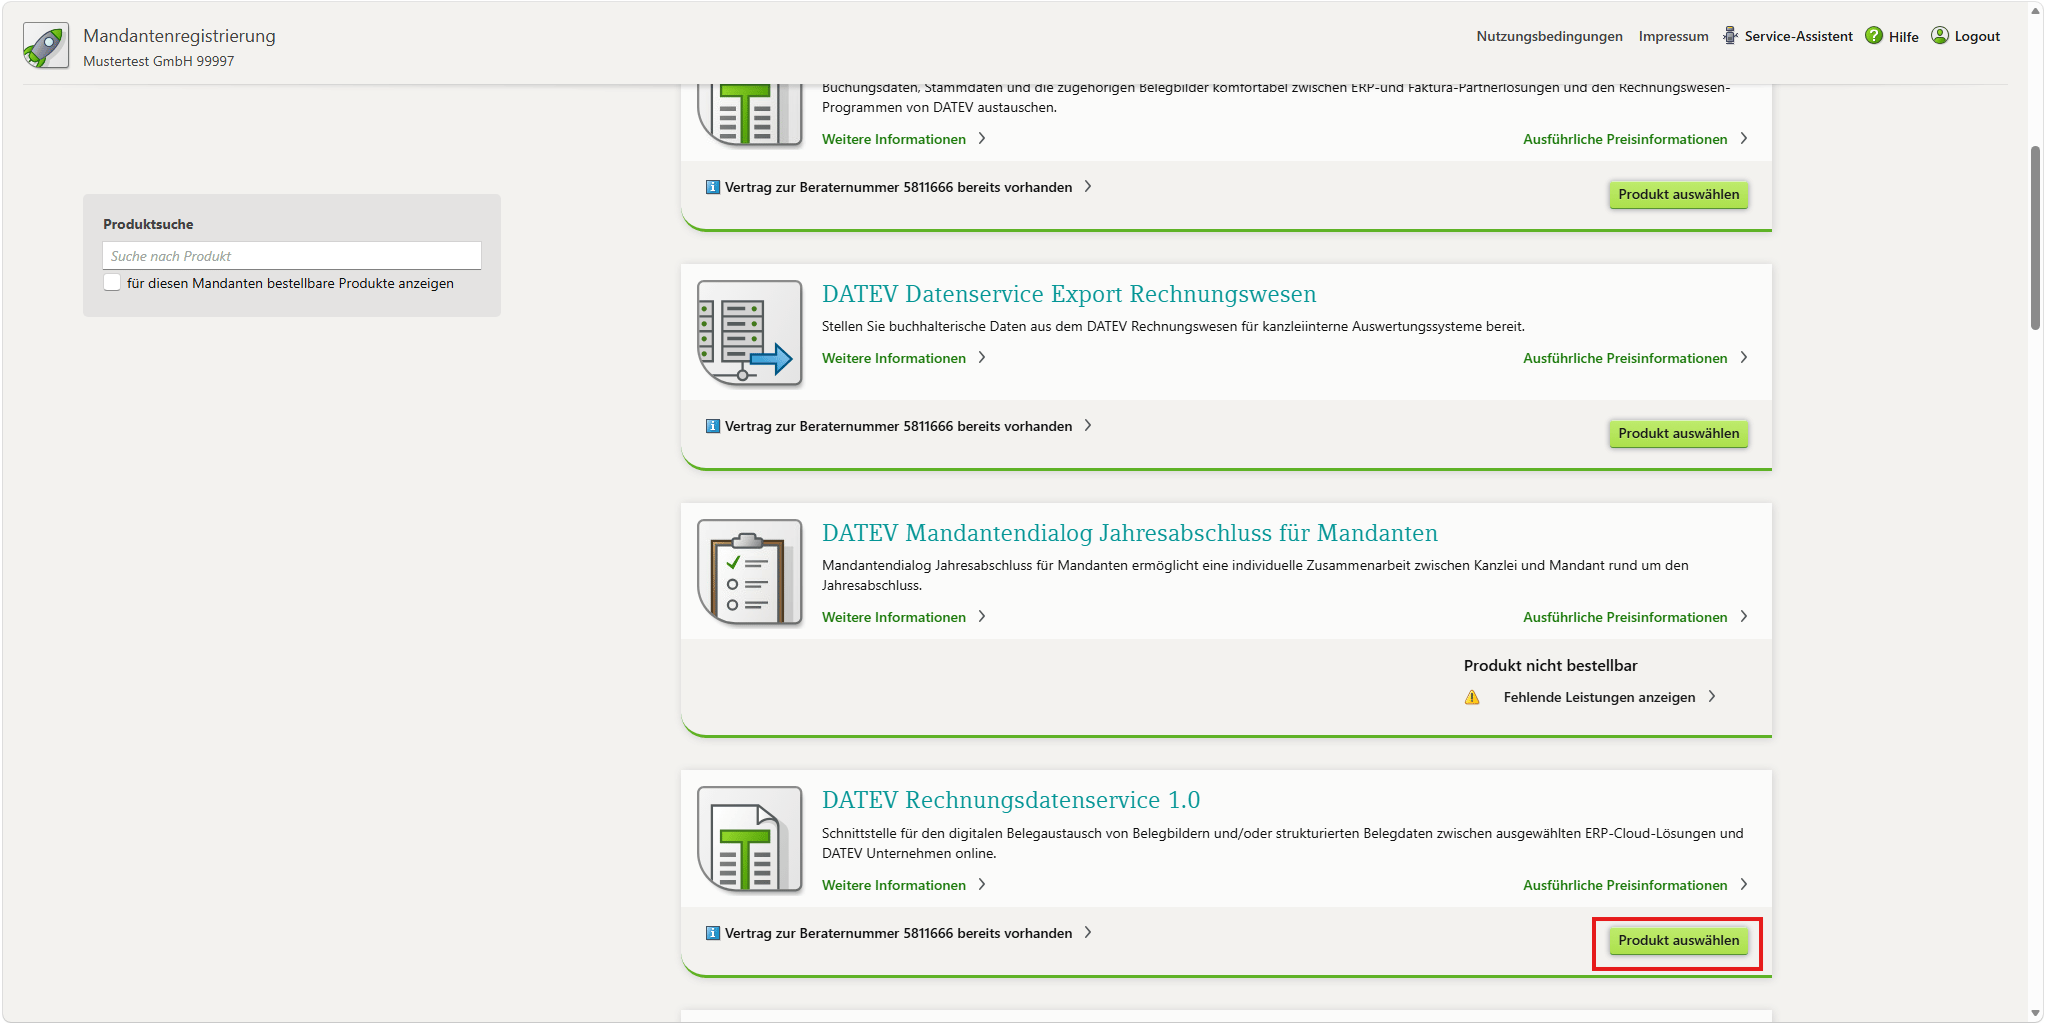Click the 'Suche nach Produkt' search field
The width and height of the screenshot is (2047, 1023).
point(292,256)
